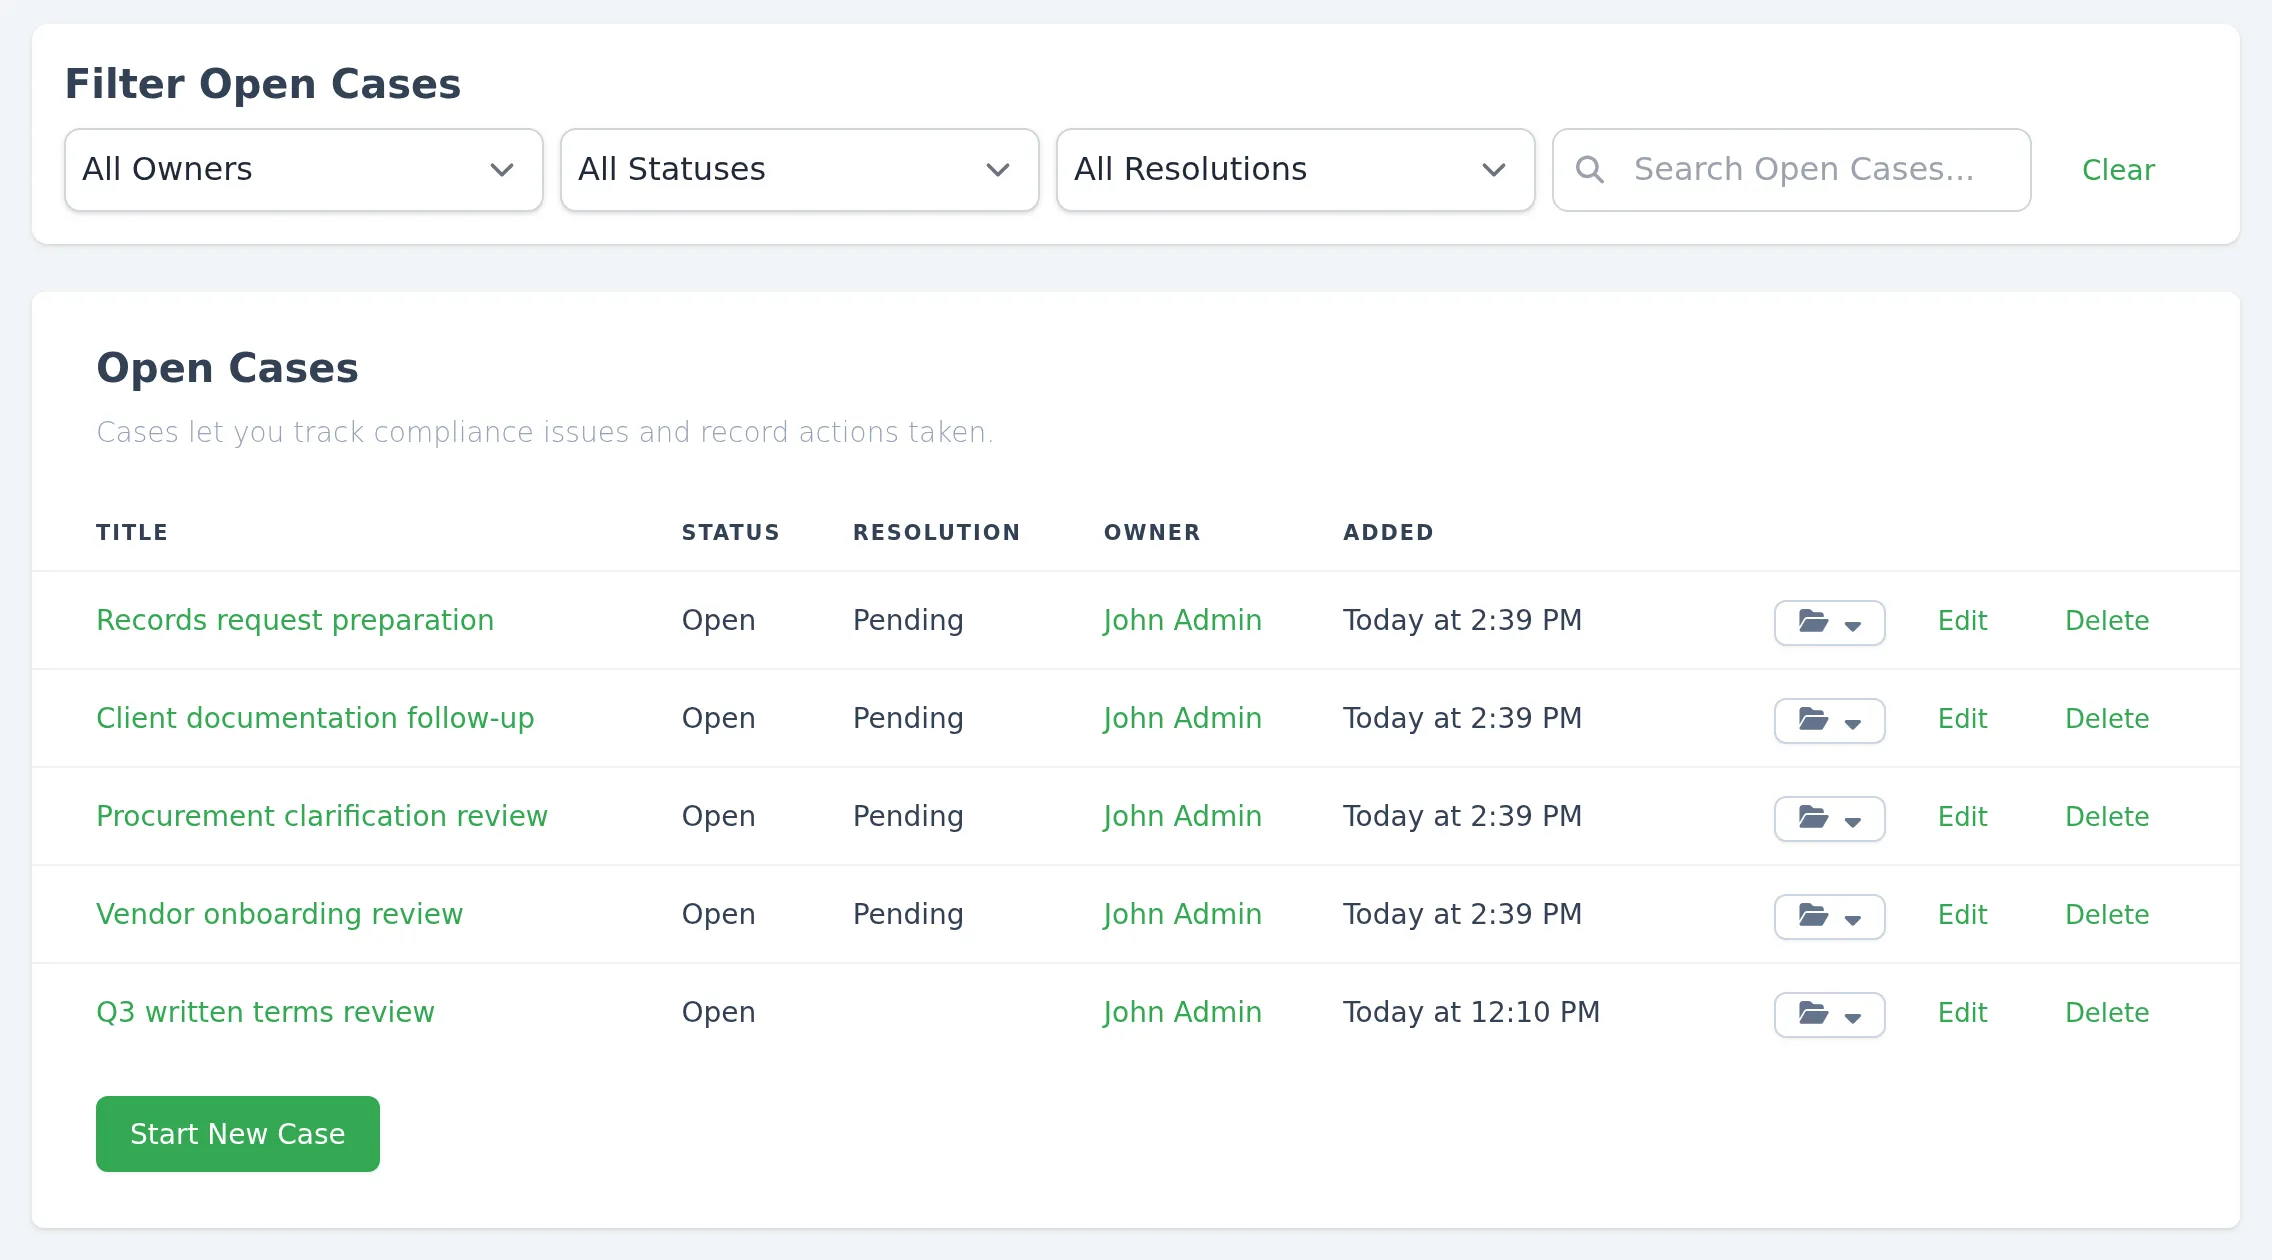The height and width of the screenshot is (1260, 2272).
Task: Edit the Procurement clarification review case
Action: tap(1962, 816)
